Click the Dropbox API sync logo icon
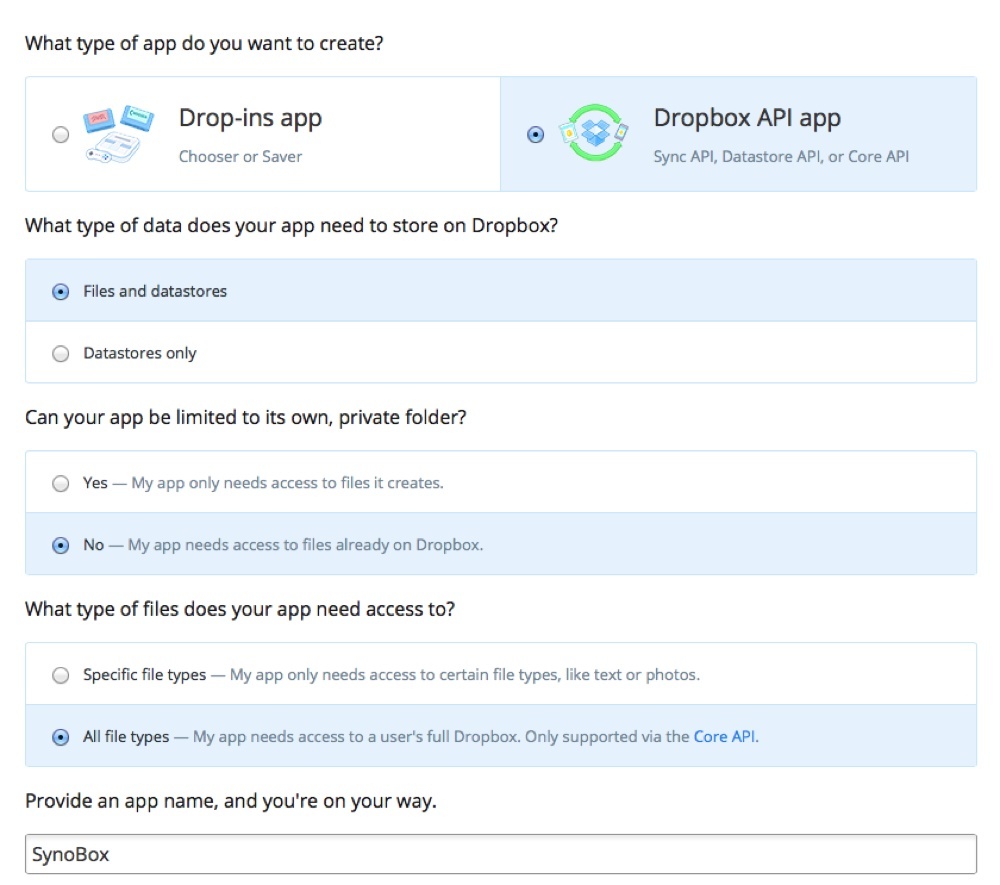Viewport: 1000px width, 885px height. [x=594, y=133]
